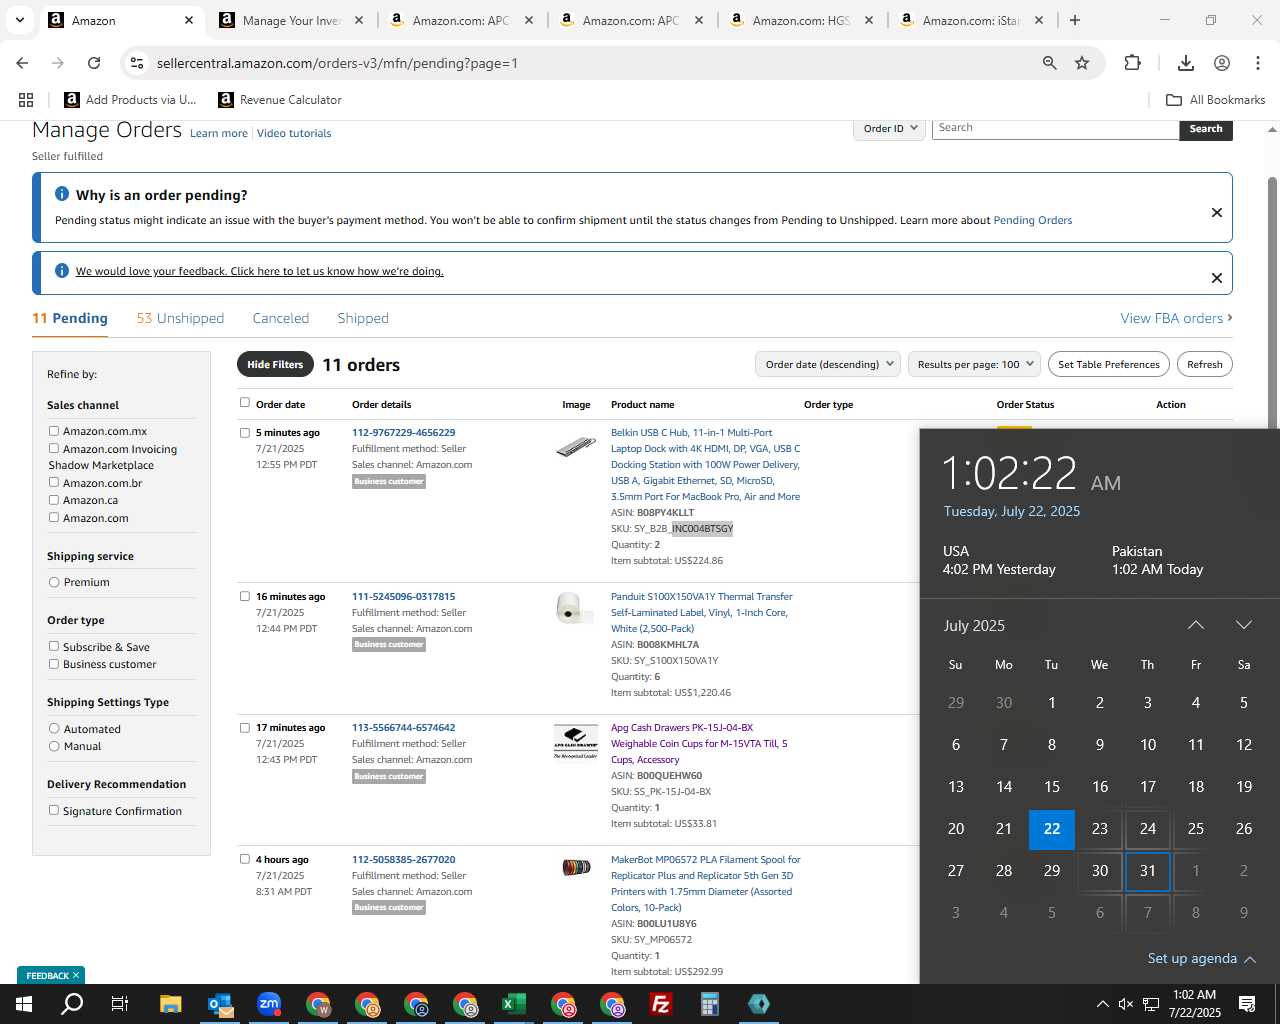The image size is (1280, 1024).
Task: Click the tab search chevron at top-left
Action: tap(20, 20)
